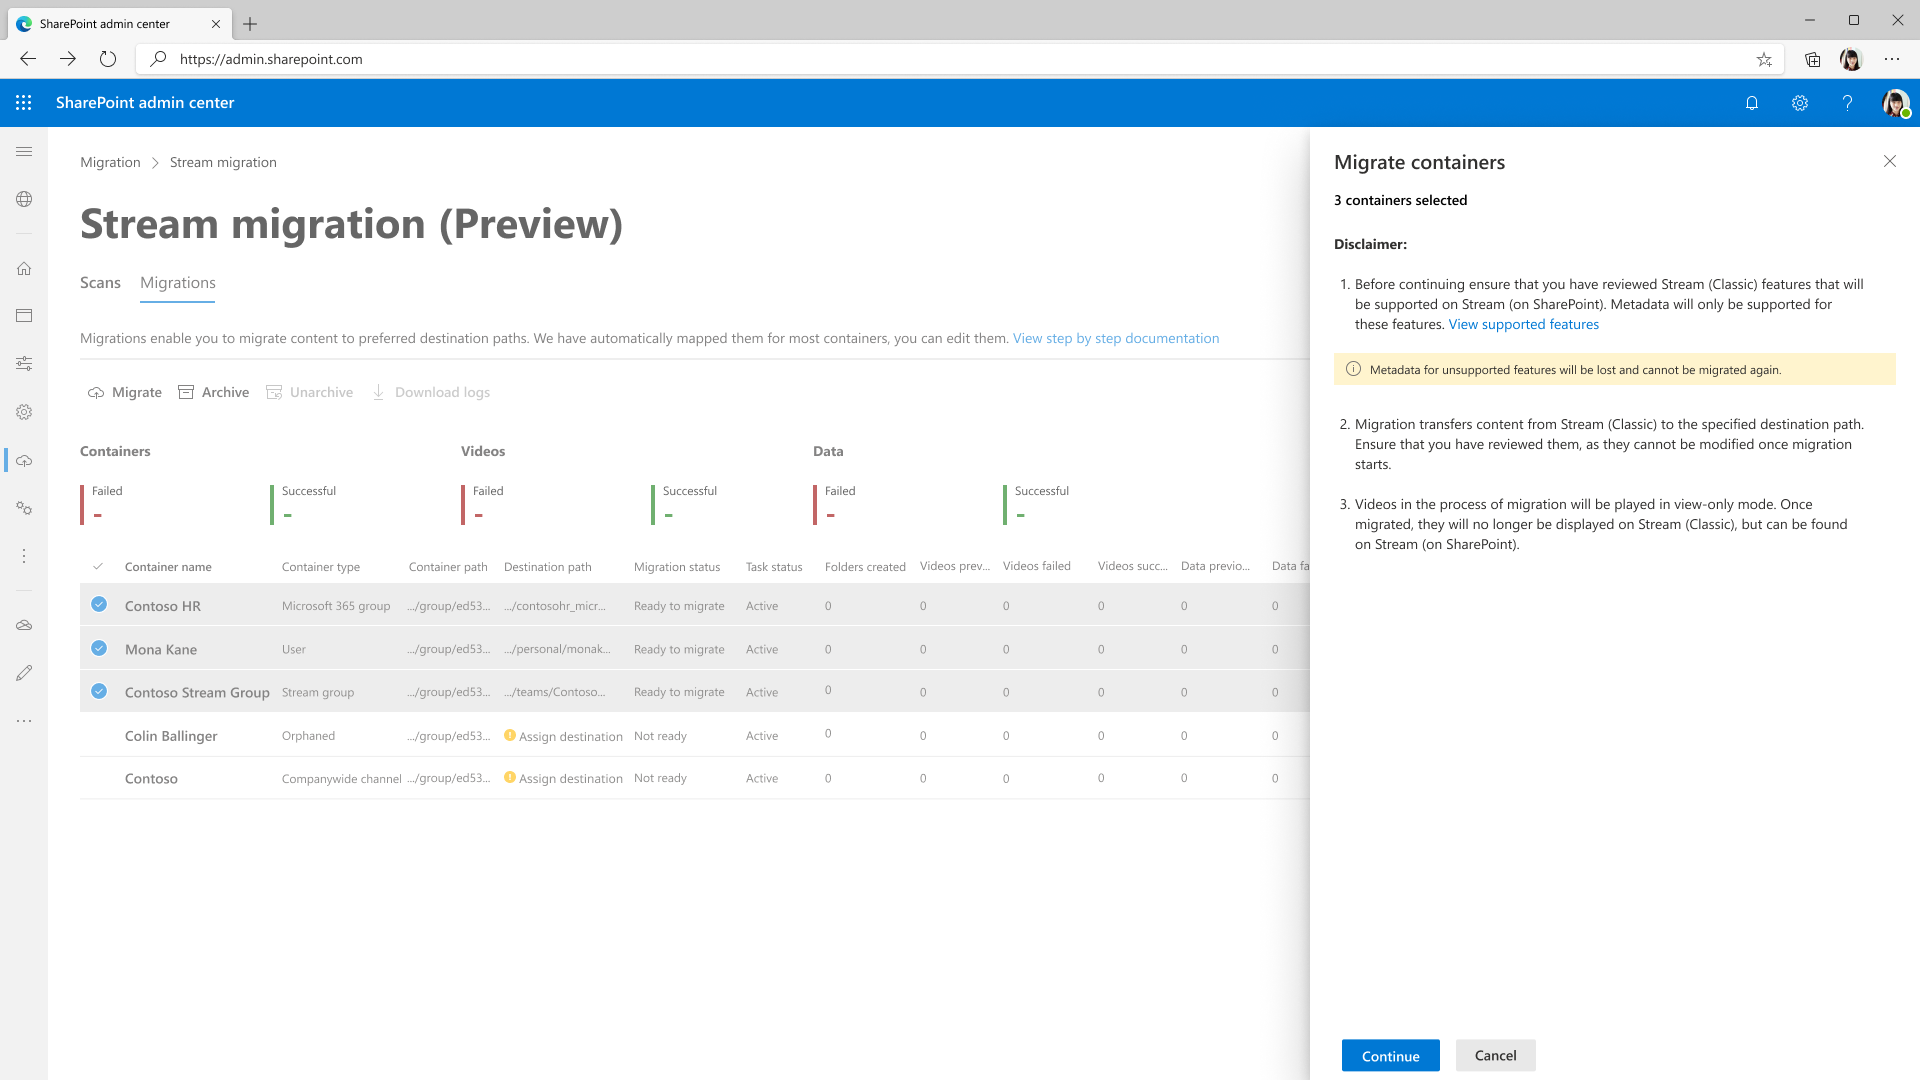Click the help question mark icon
1920x1080 pixels.
(1847, 103)
